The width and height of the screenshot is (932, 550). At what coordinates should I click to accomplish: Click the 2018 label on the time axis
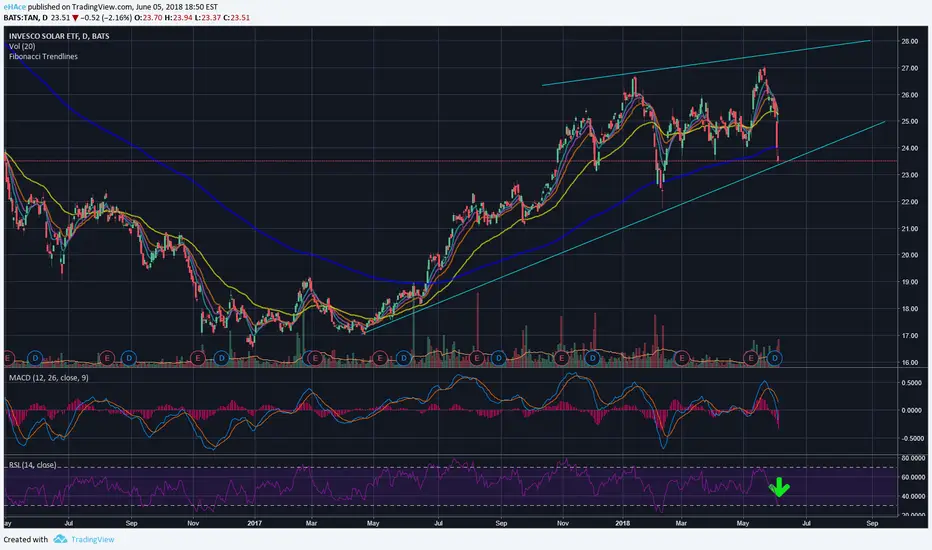tap(622, 524)
